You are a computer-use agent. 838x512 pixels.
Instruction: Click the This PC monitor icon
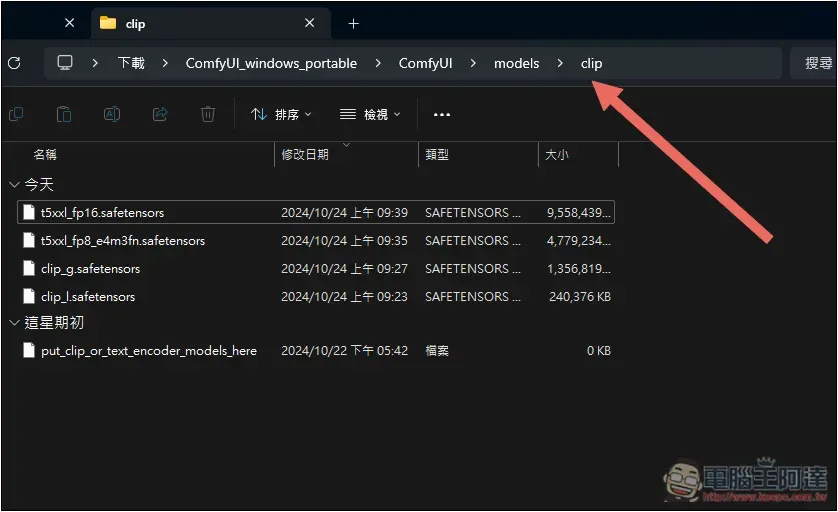click(x=65, y=63)
